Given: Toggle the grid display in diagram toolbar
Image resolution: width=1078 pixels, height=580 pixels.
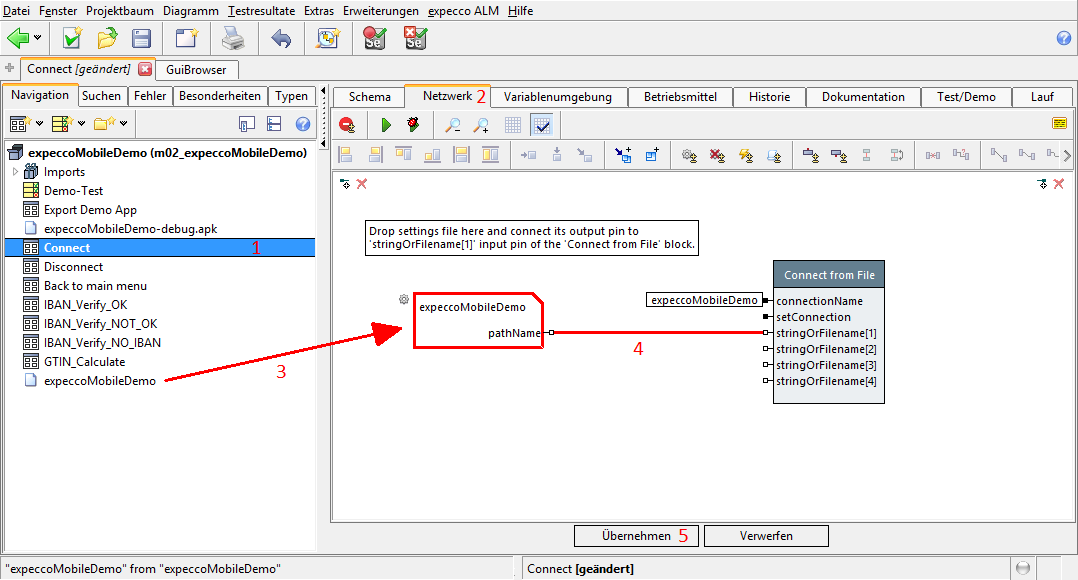Looking at the screenshot, I should (512, 125).
